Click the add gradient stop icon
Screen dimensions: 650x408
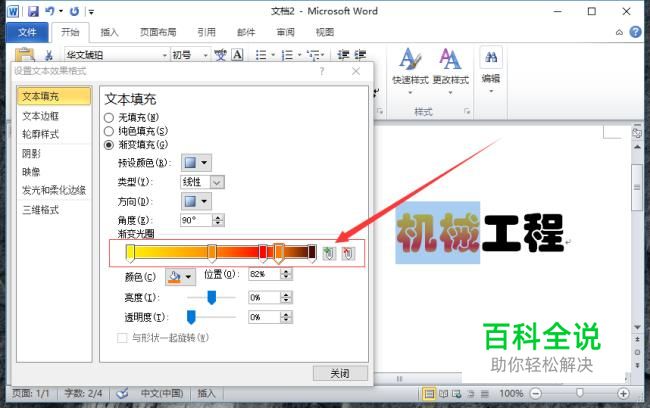(x=329, y=253)
